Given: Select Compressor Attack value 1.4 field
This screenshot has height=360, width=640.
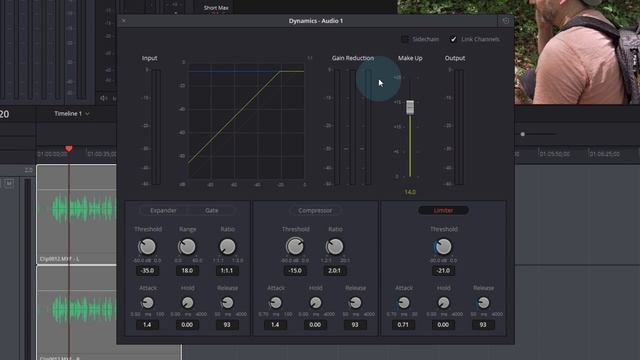Looking at the screenshot, I should click(276, 325).
